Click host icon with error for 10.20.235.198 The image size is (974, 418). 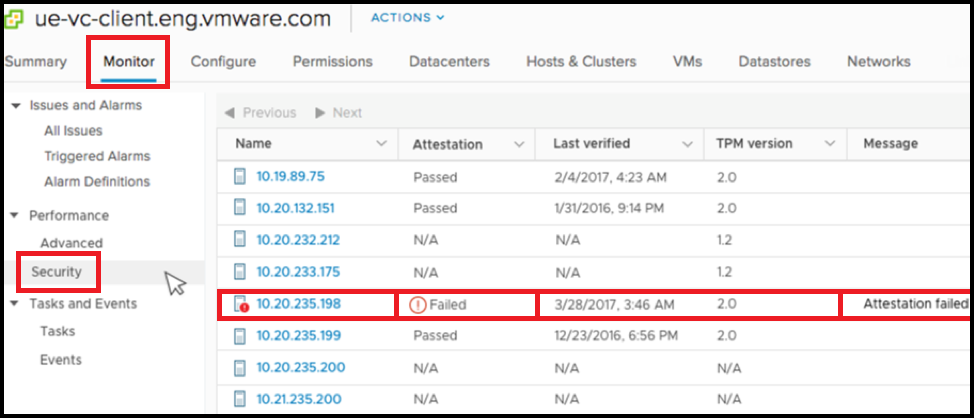point(239,305)
